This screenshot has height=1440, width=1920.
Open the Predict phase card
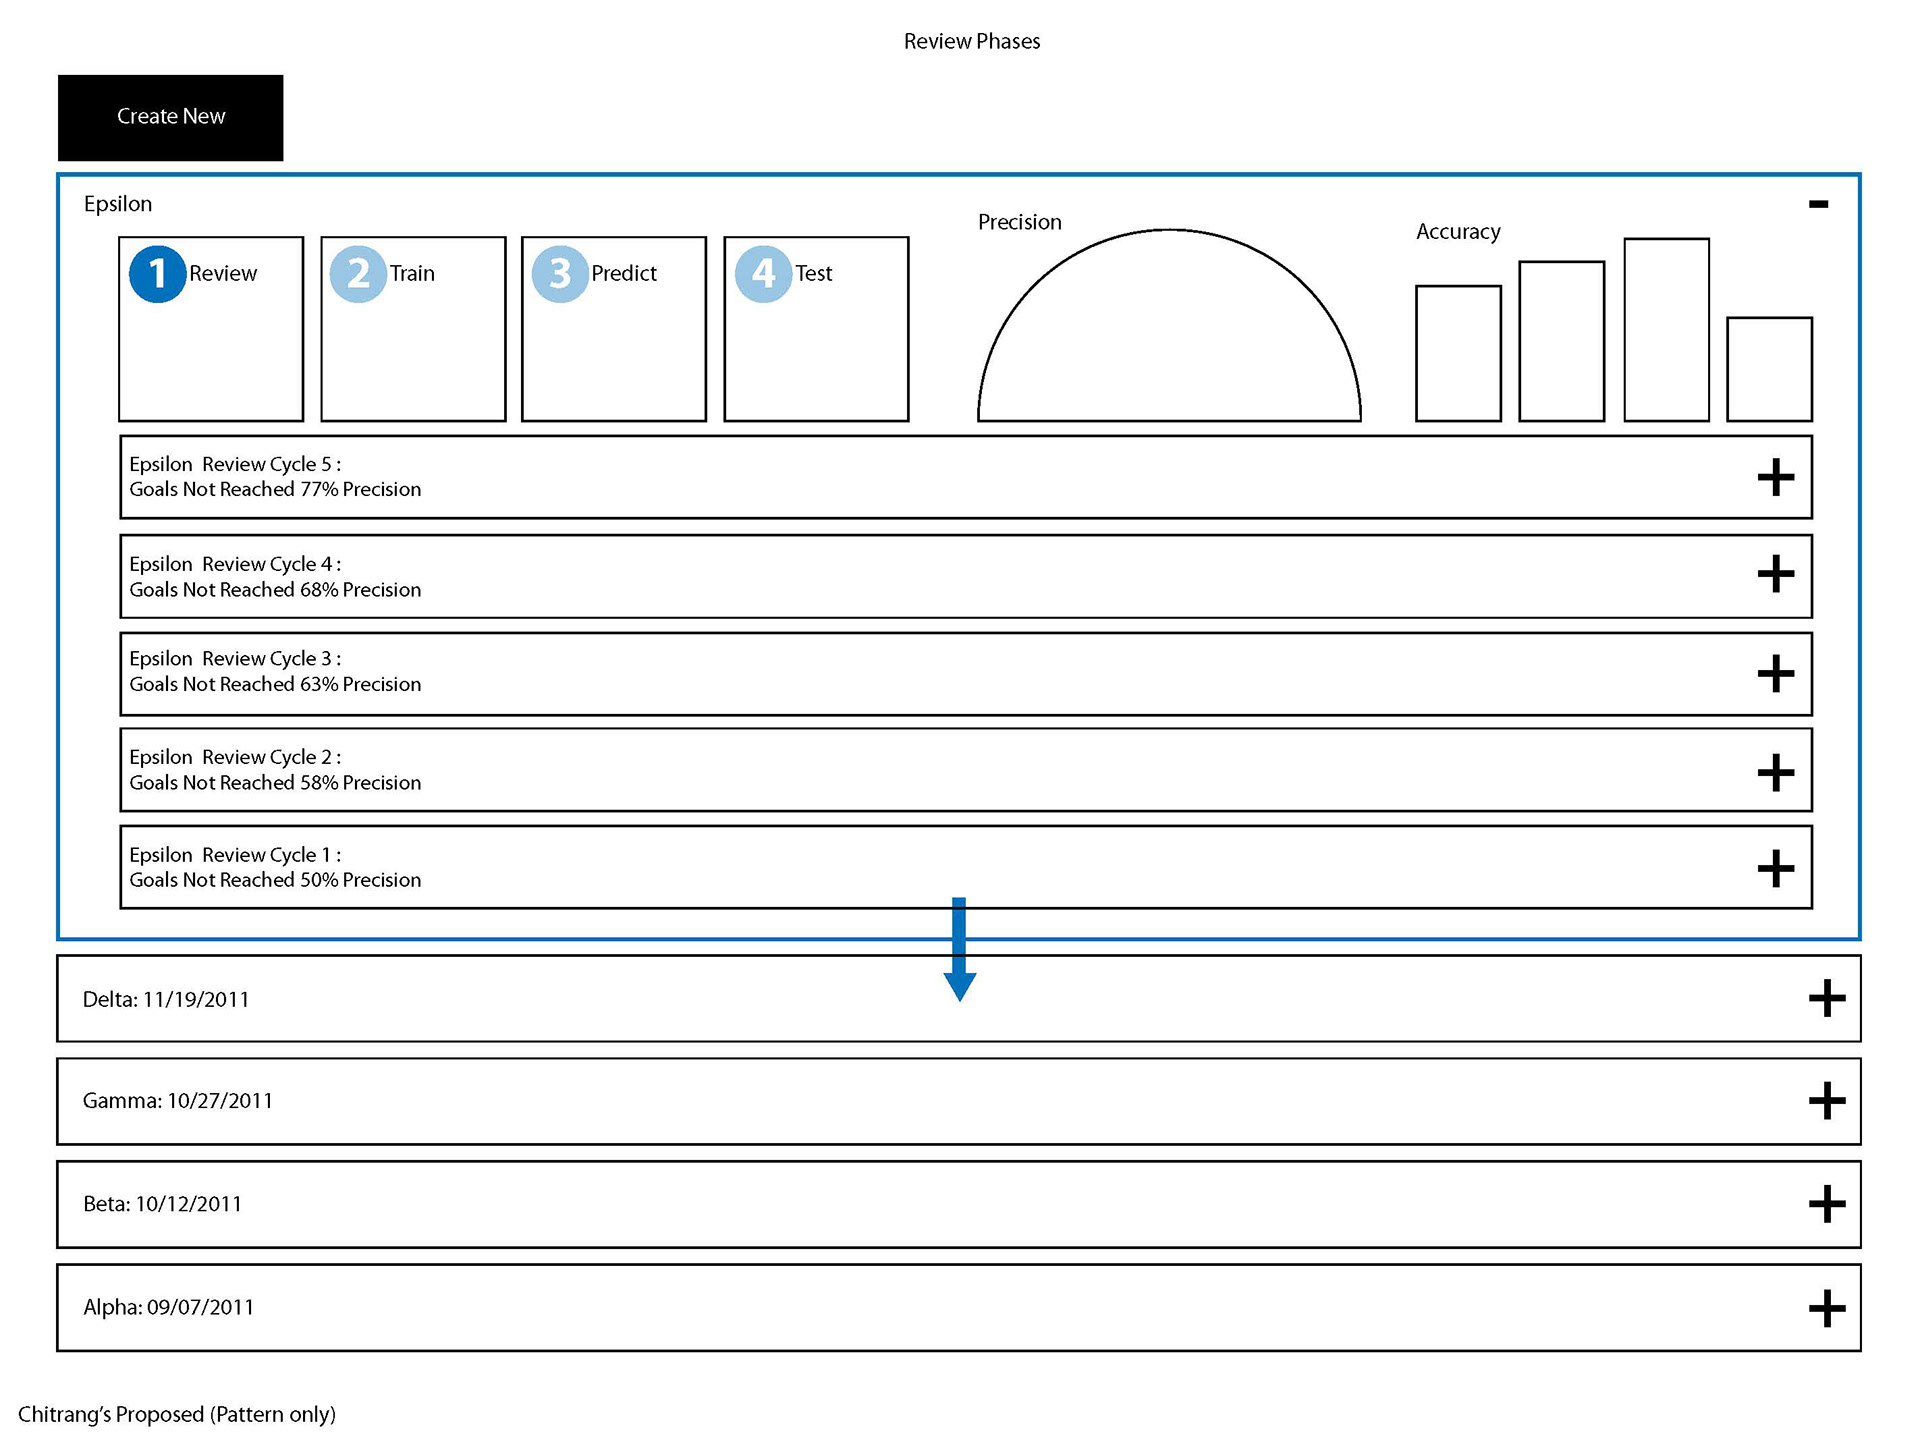[x=614, y=329]
